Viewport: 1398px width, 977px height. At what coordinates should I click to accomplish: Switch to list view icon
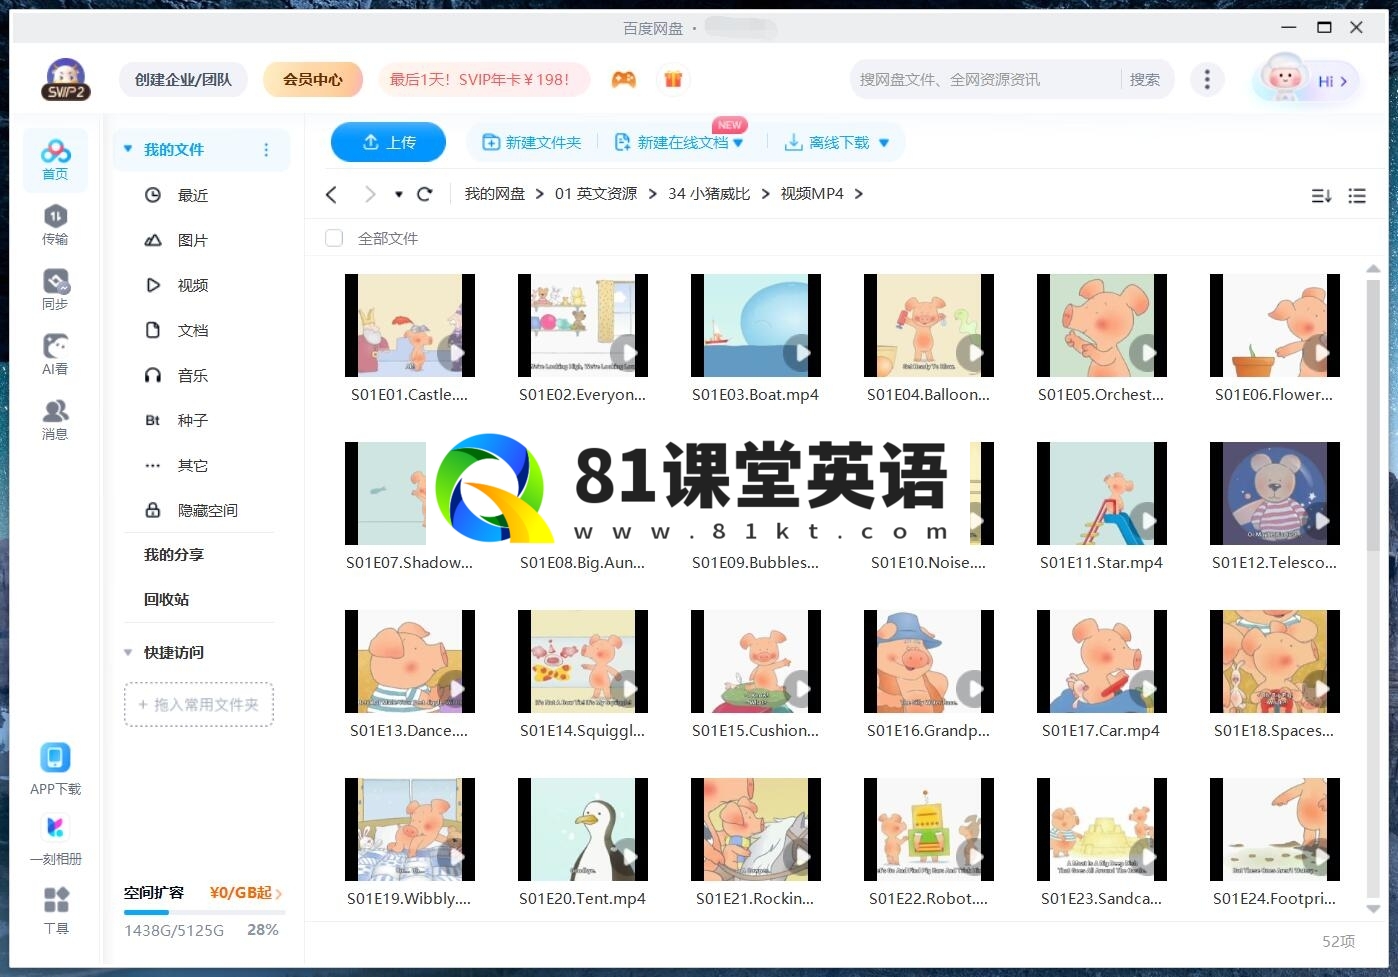pos(1357,196)
